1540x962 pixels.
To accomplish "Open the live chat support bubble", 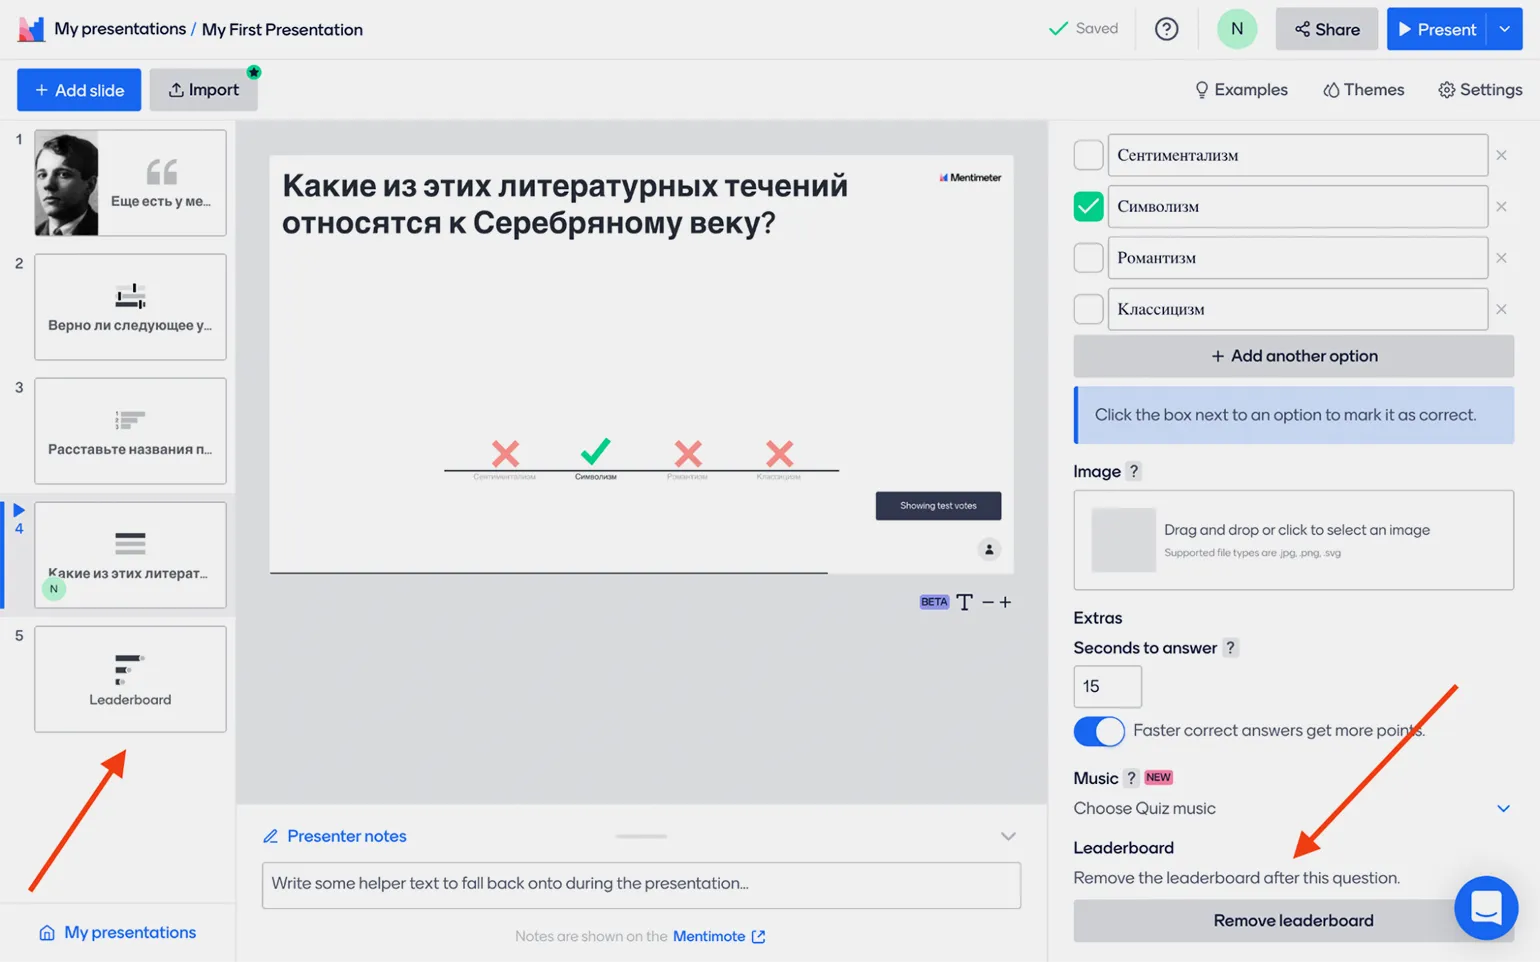I will pyautogui.click(x=1486, y=908).
